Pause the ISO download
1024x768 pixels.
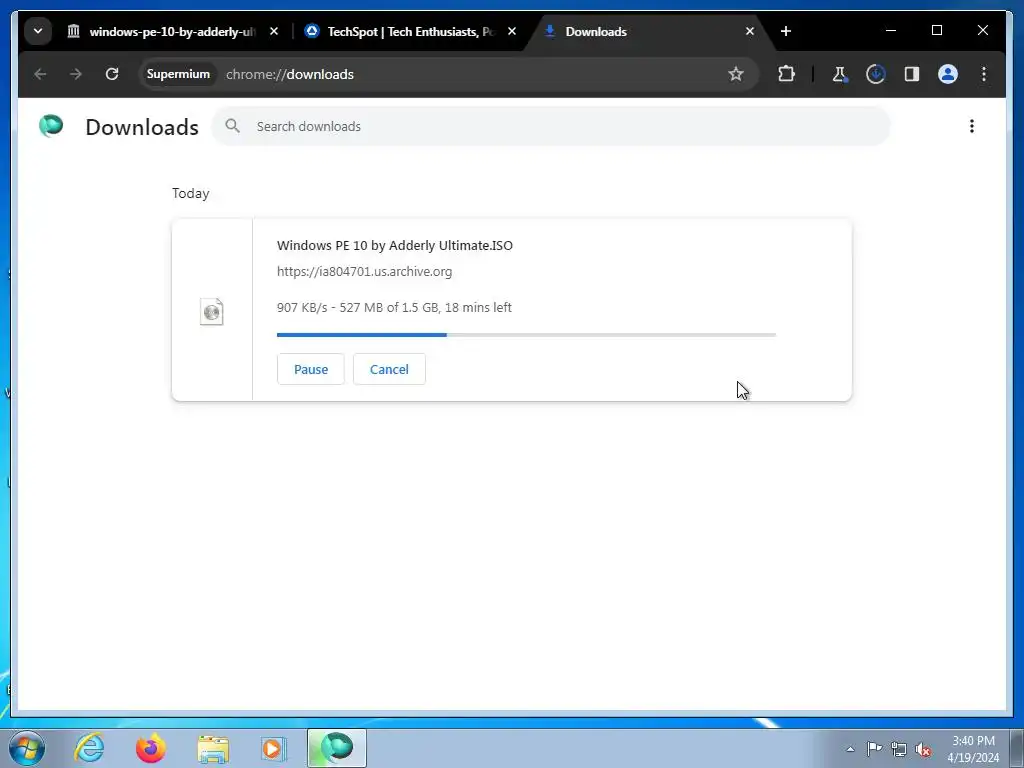coord(311,369)
